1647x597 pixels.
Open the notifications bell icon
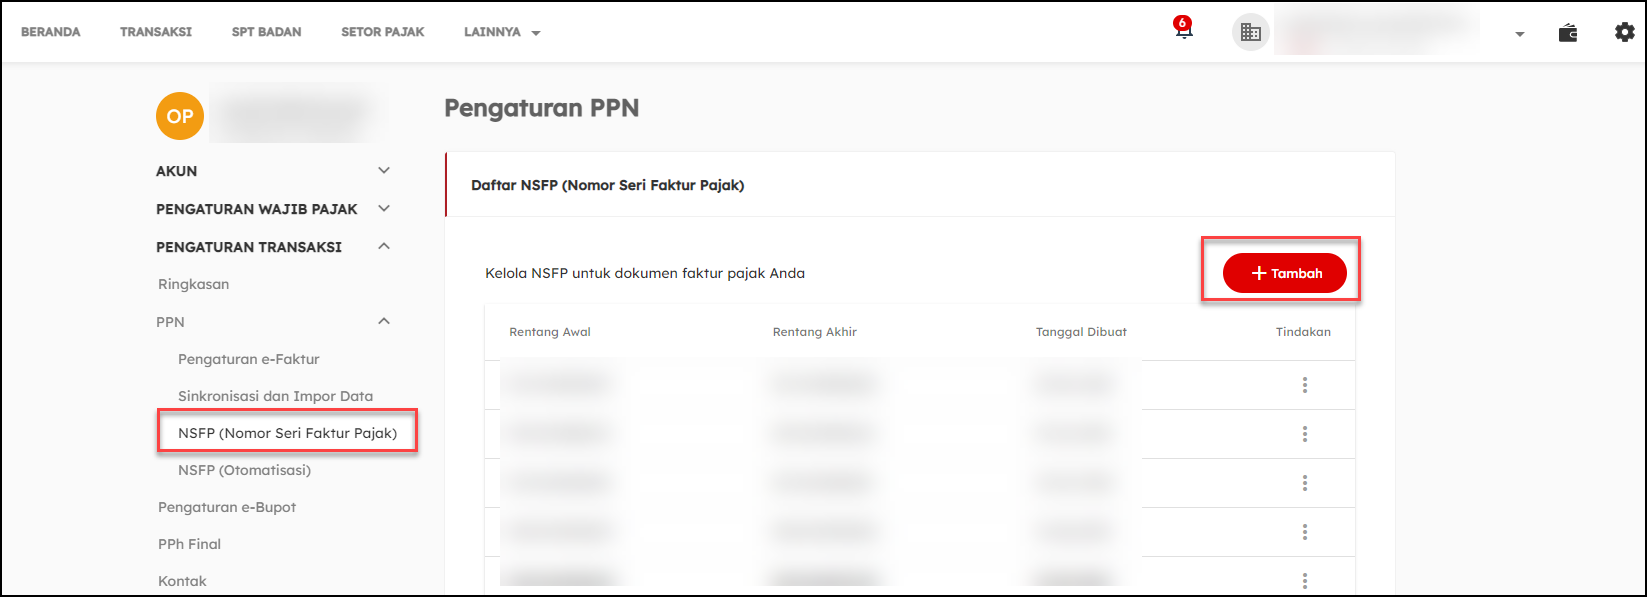point(1183,30)
